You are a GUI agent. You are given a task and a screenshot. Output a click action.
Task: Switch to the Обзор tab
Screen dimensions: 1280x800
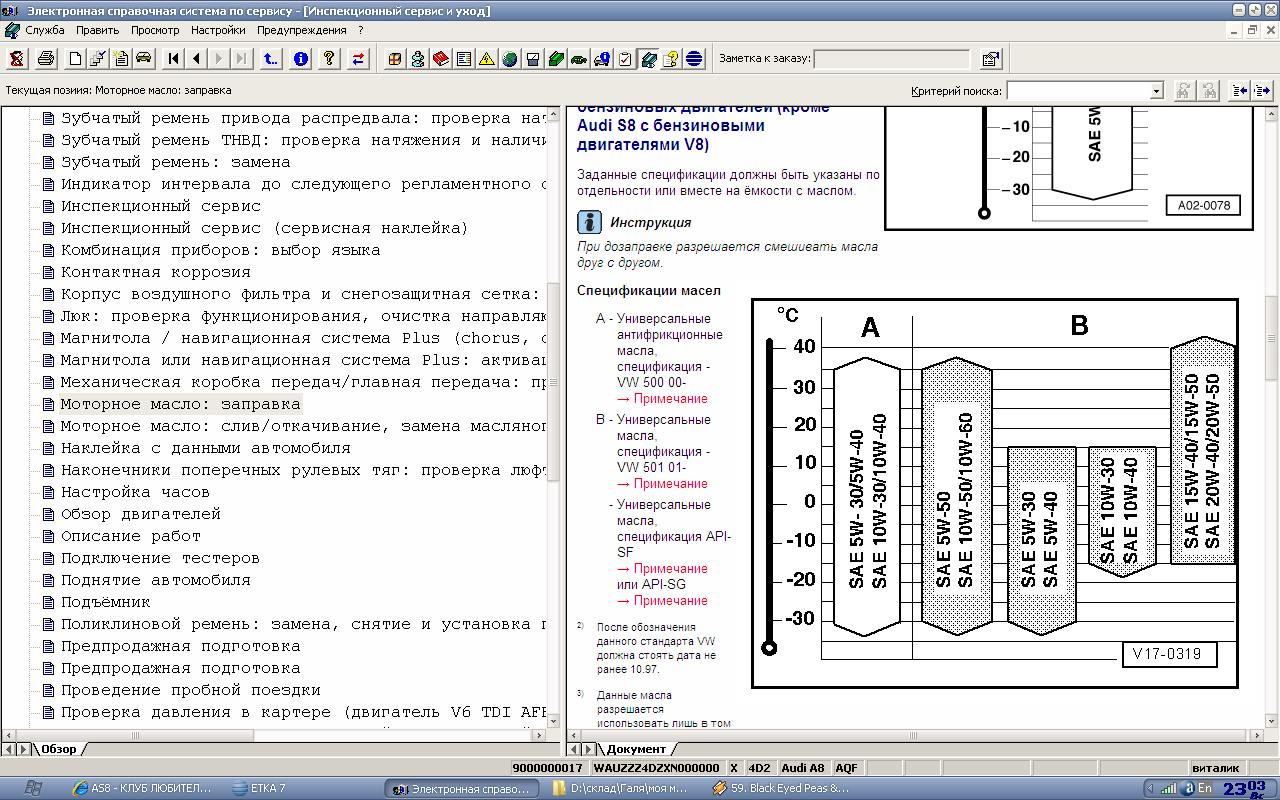(x=58, y=749)
